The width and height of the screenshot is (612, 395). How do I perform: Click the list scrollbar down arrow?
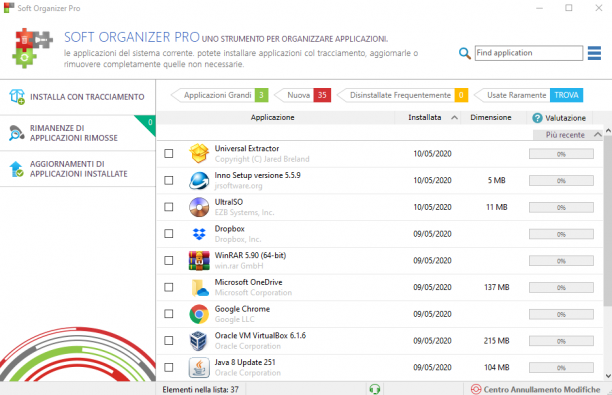608,376
